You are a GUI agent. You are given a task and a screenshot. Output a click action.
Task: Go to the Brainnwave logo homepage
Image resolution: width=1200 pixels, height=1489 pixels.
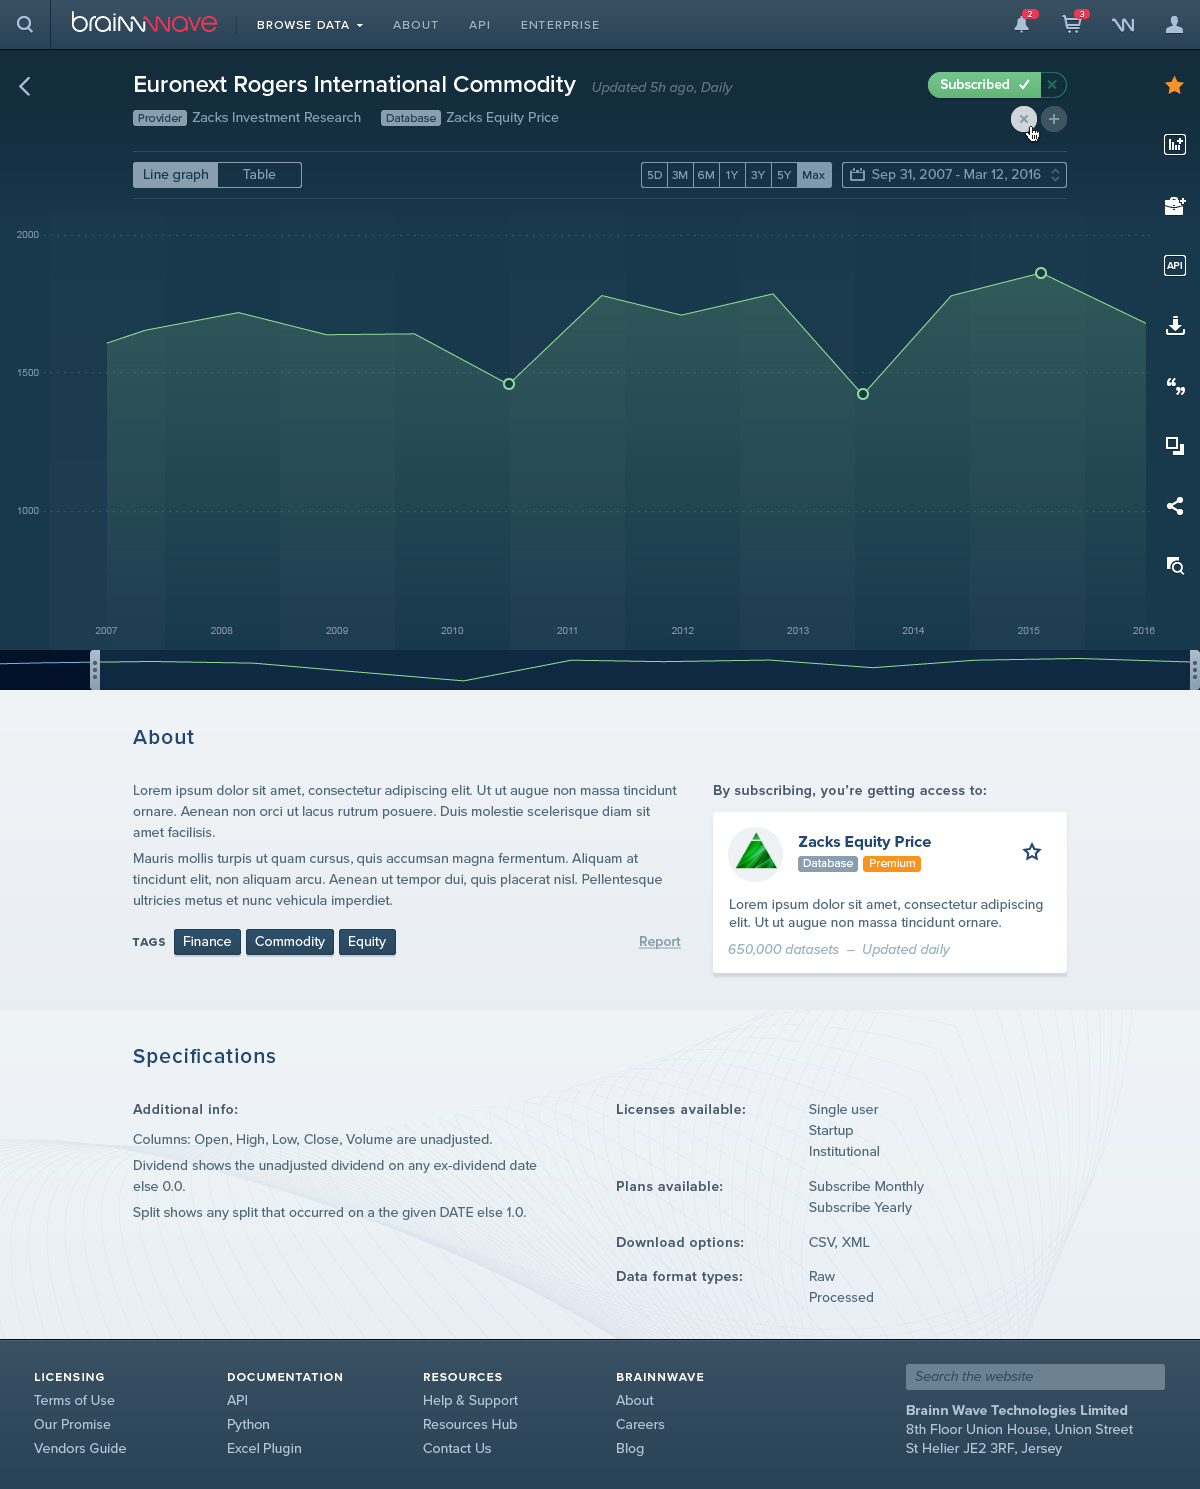coord(144,23)
